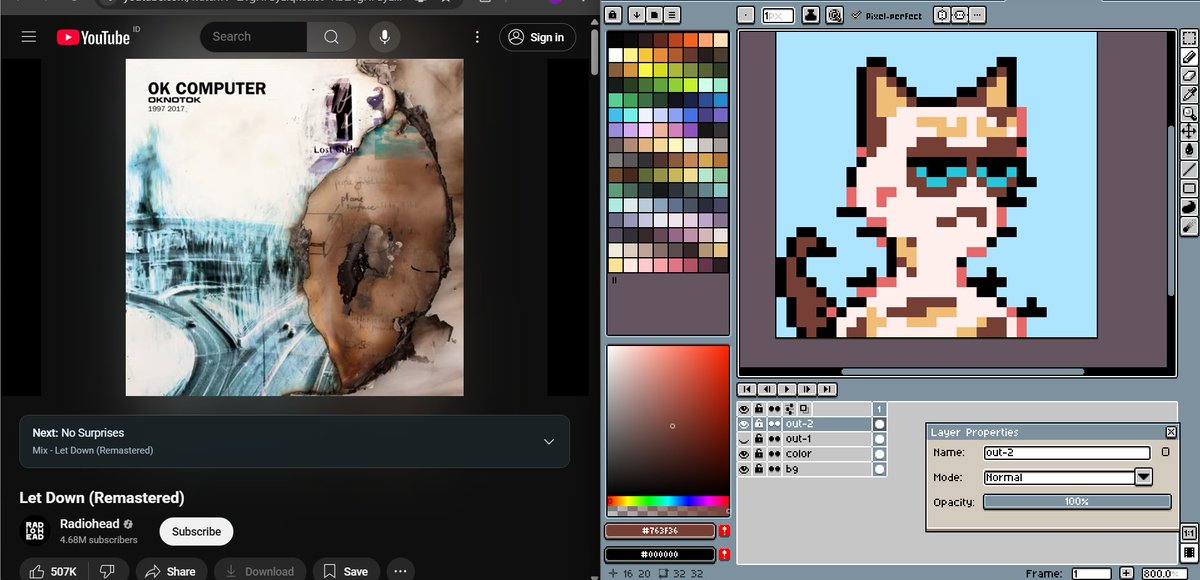Select the Eraser tool
The width and height of the screenshot is (1200, 580).
tap(1189, 75)
